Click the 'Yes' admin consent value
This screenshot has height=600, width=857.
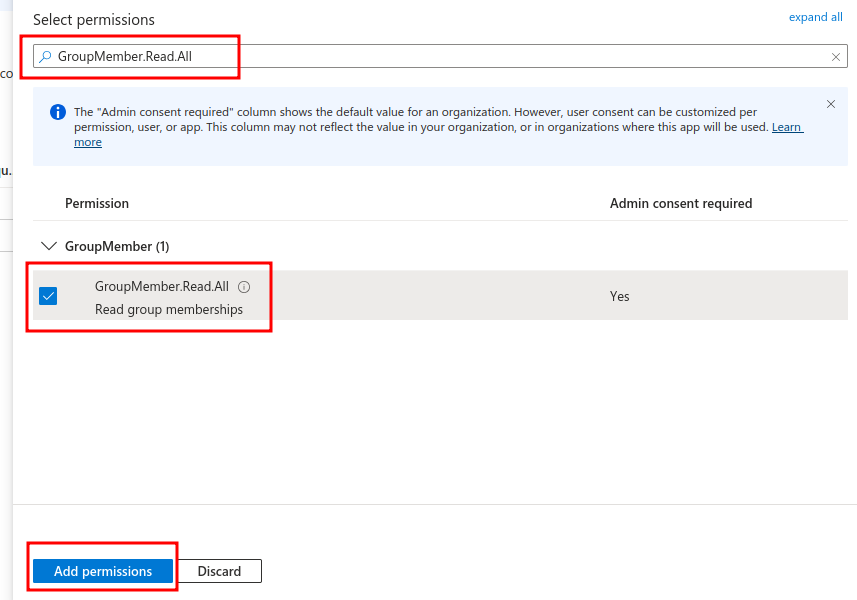620,296
